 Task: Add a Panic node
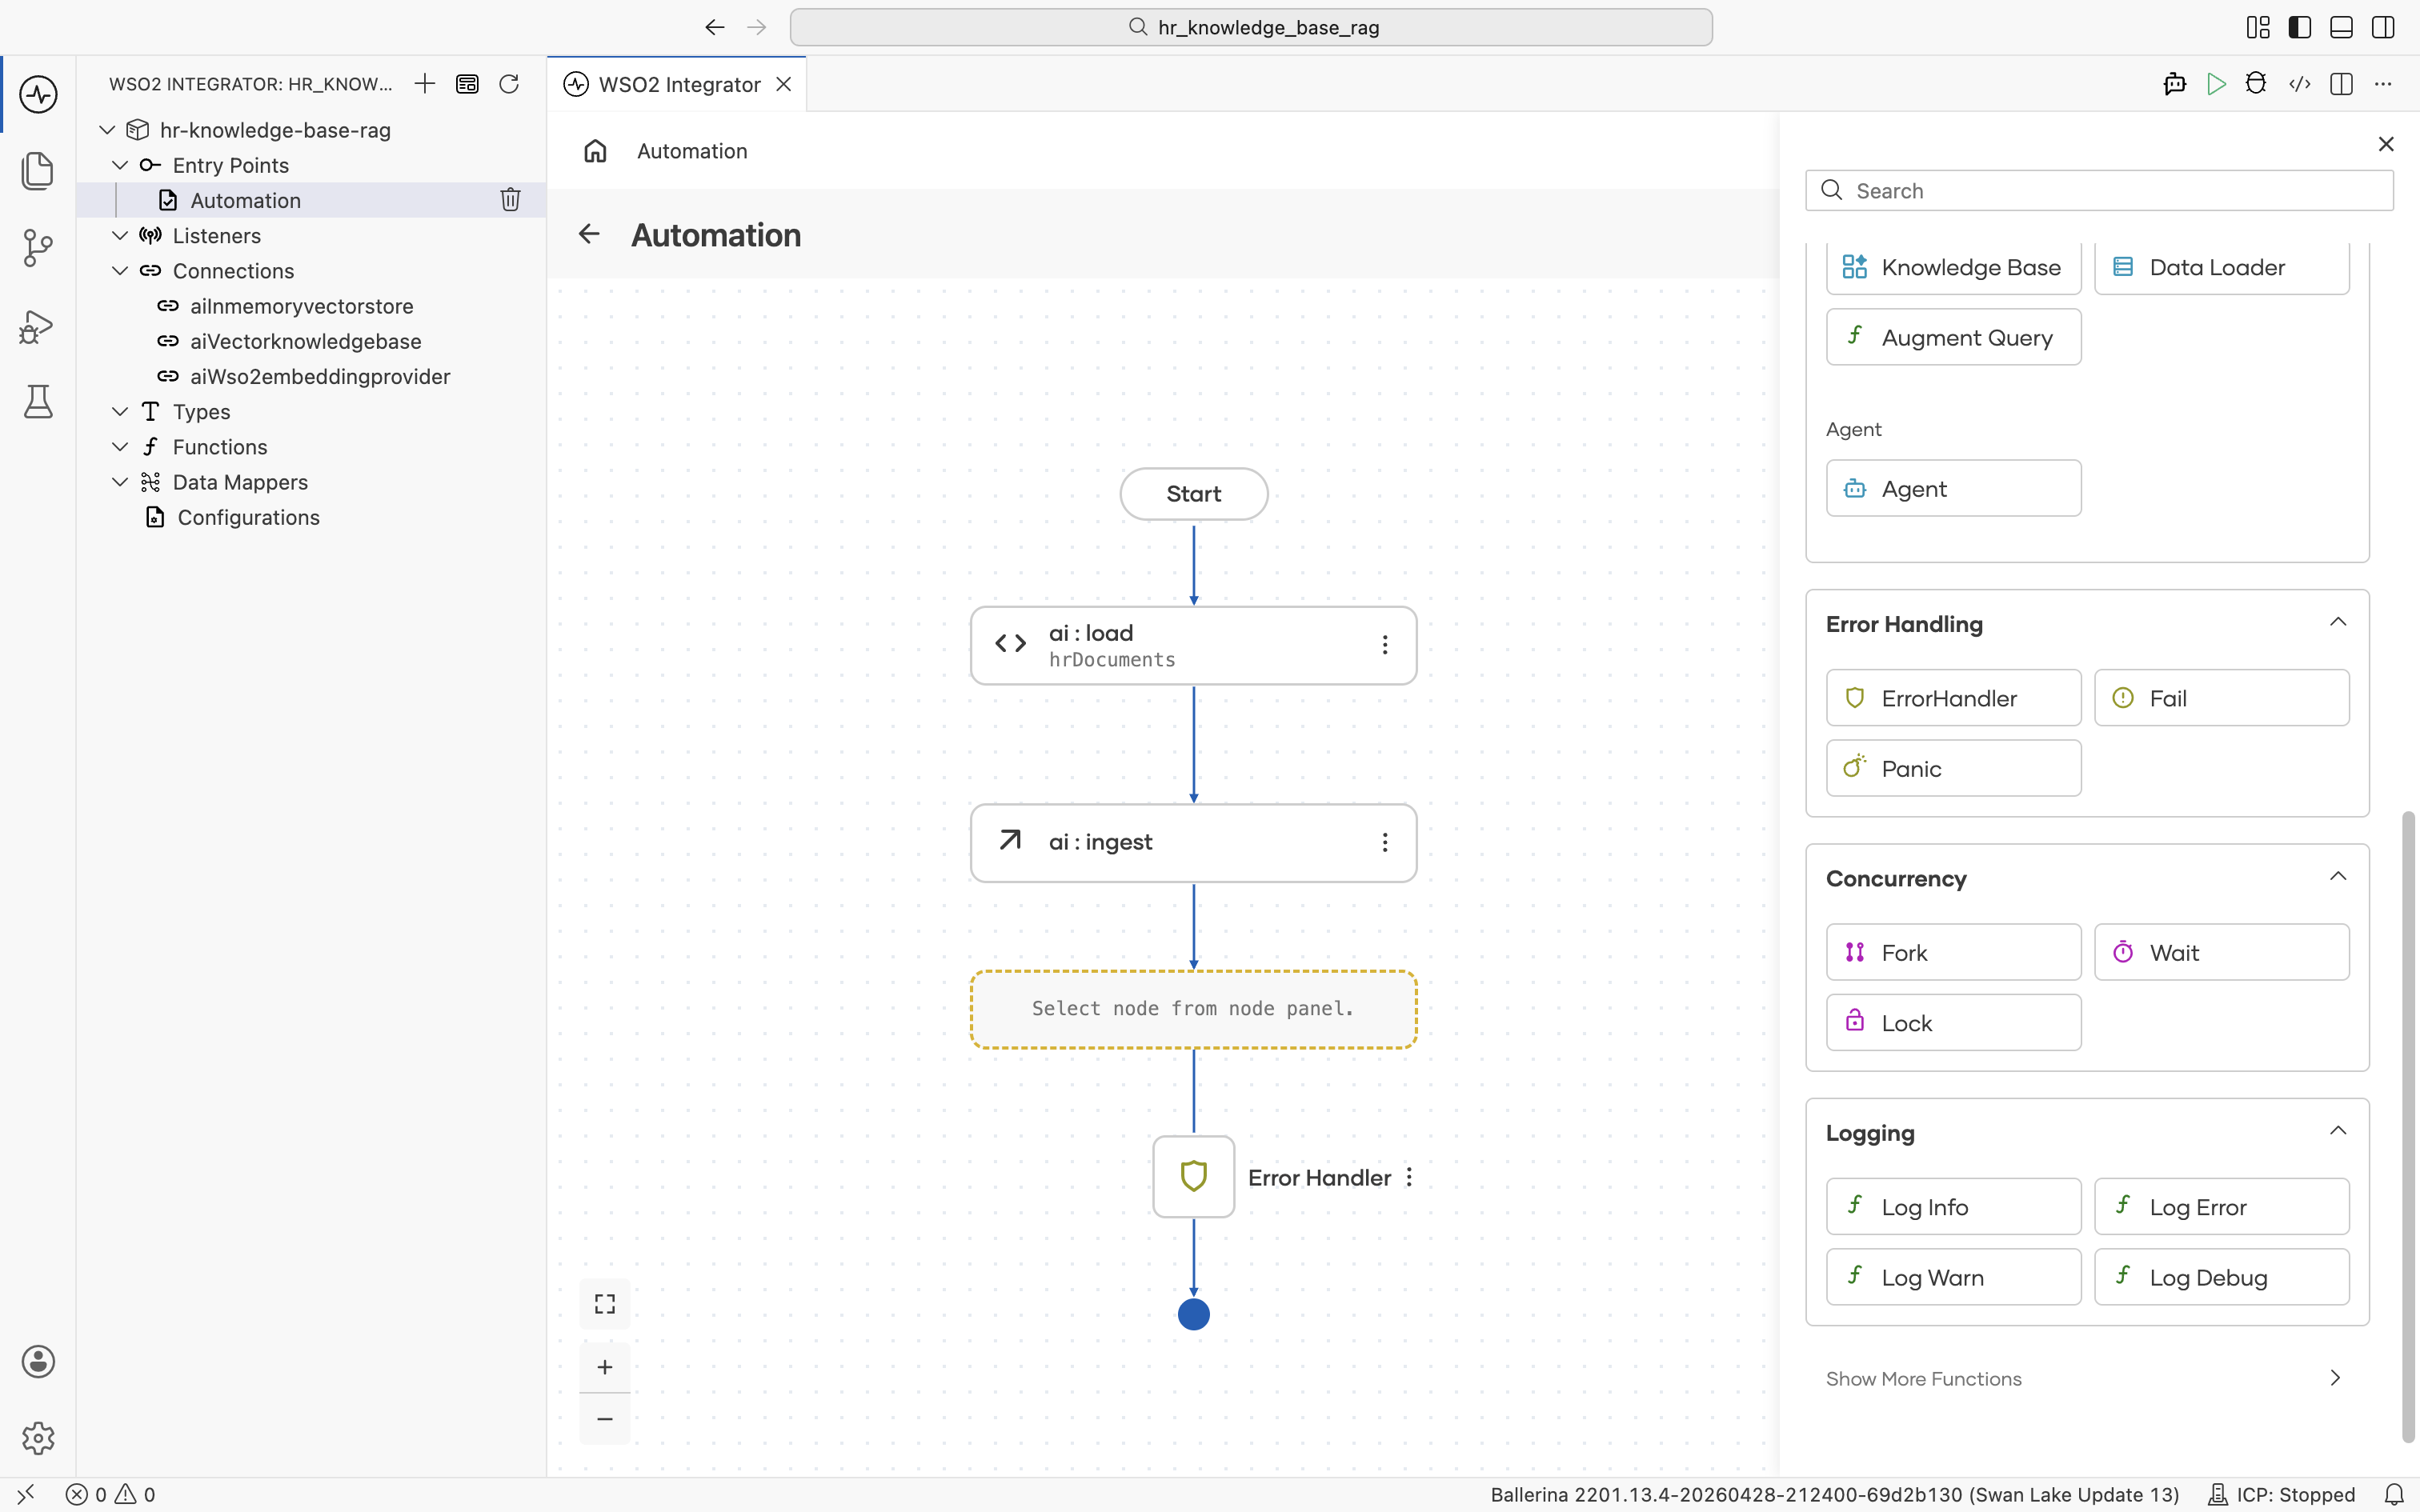pyautogui.click(x=1953, y=768)
